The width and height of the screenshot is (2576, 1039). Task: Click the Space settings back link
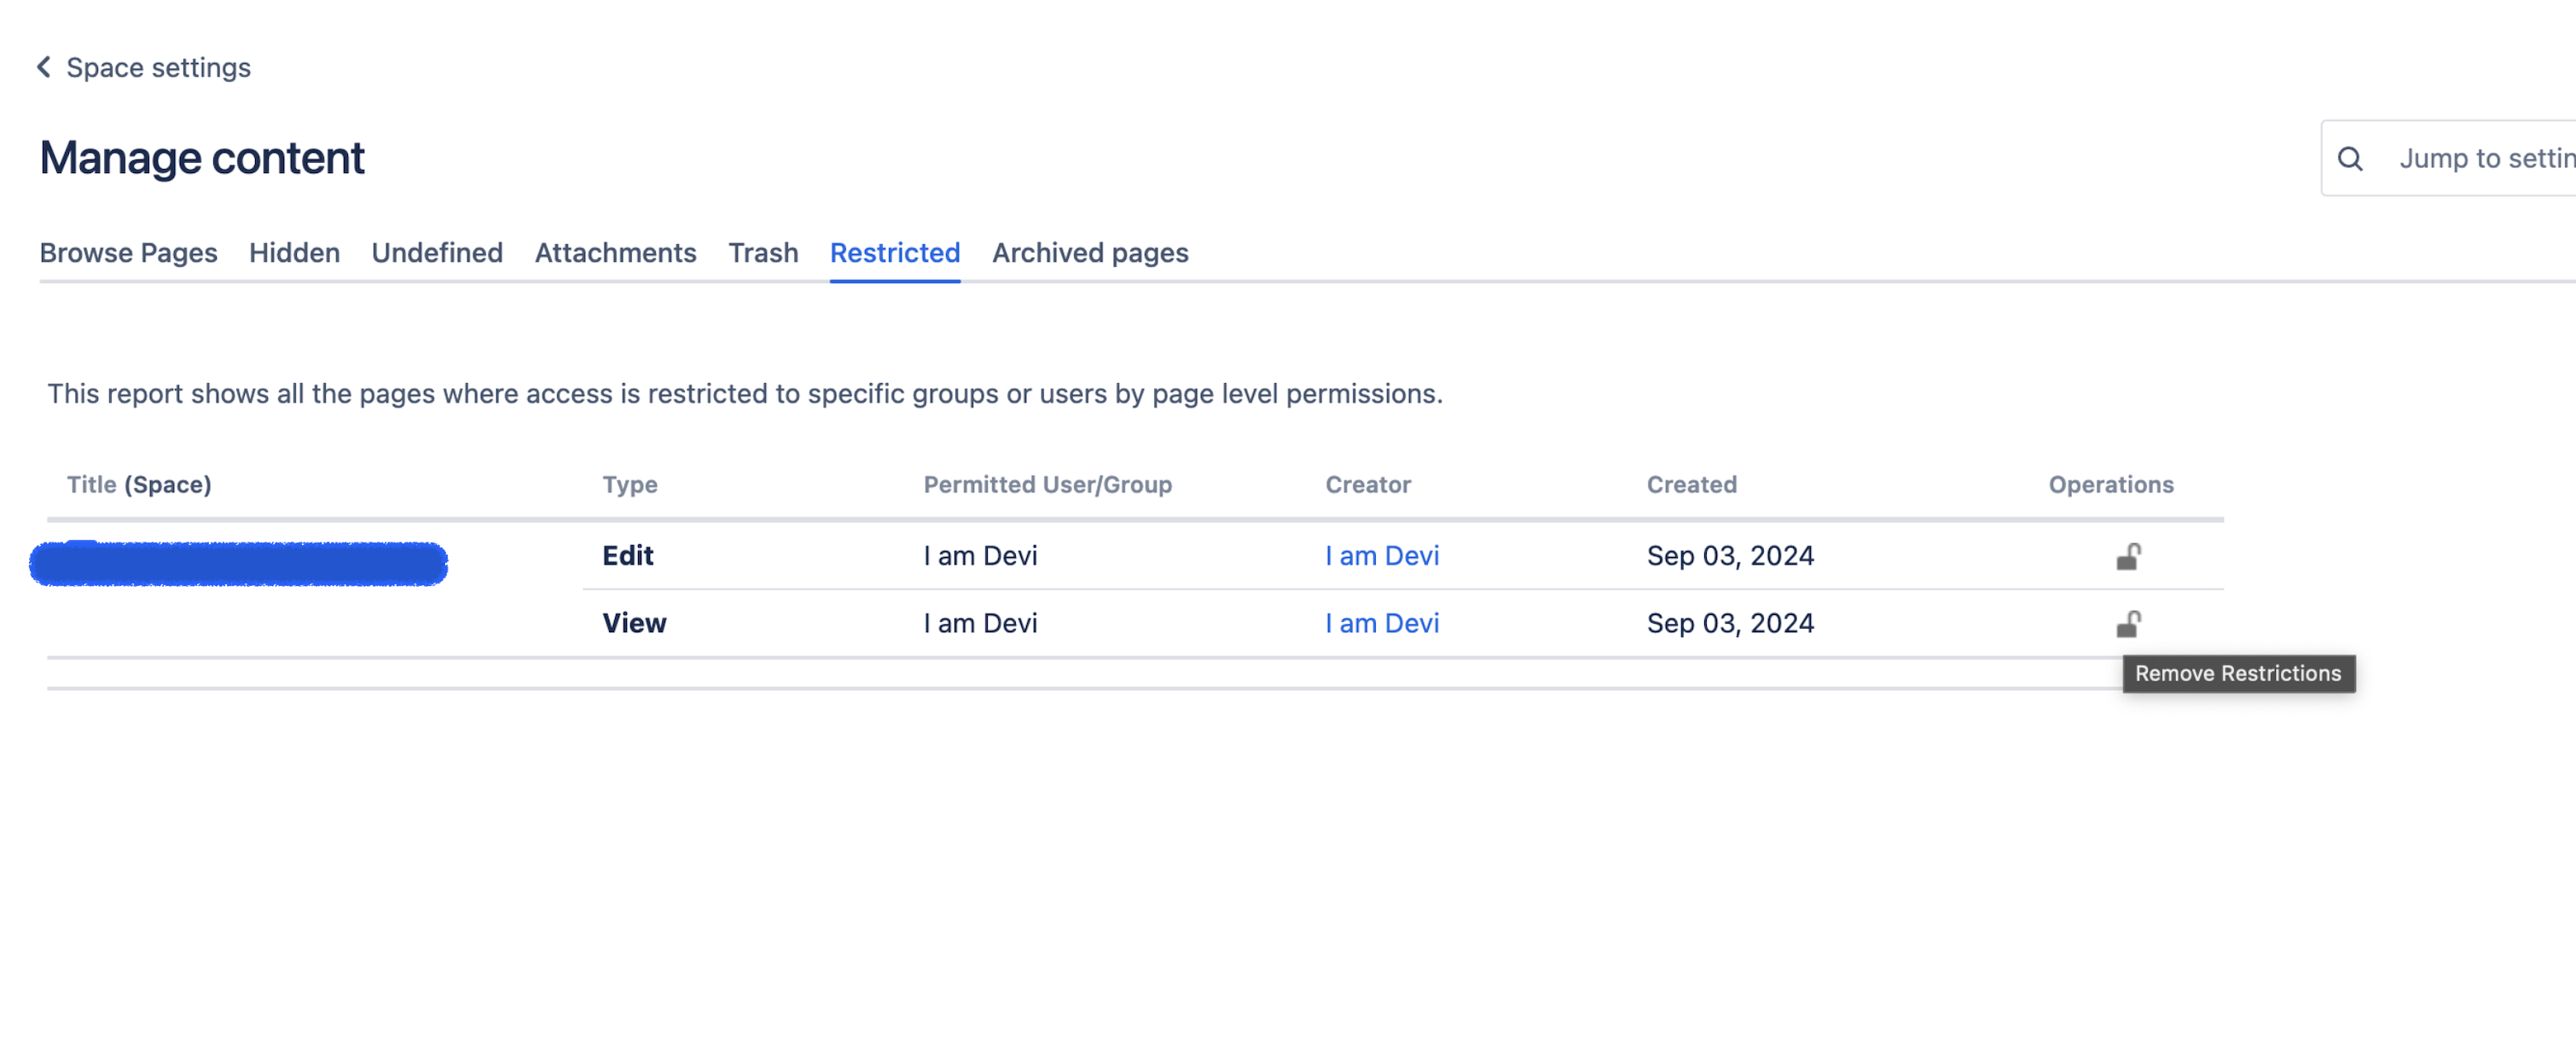pyautogui.click(x=158, y=67)
